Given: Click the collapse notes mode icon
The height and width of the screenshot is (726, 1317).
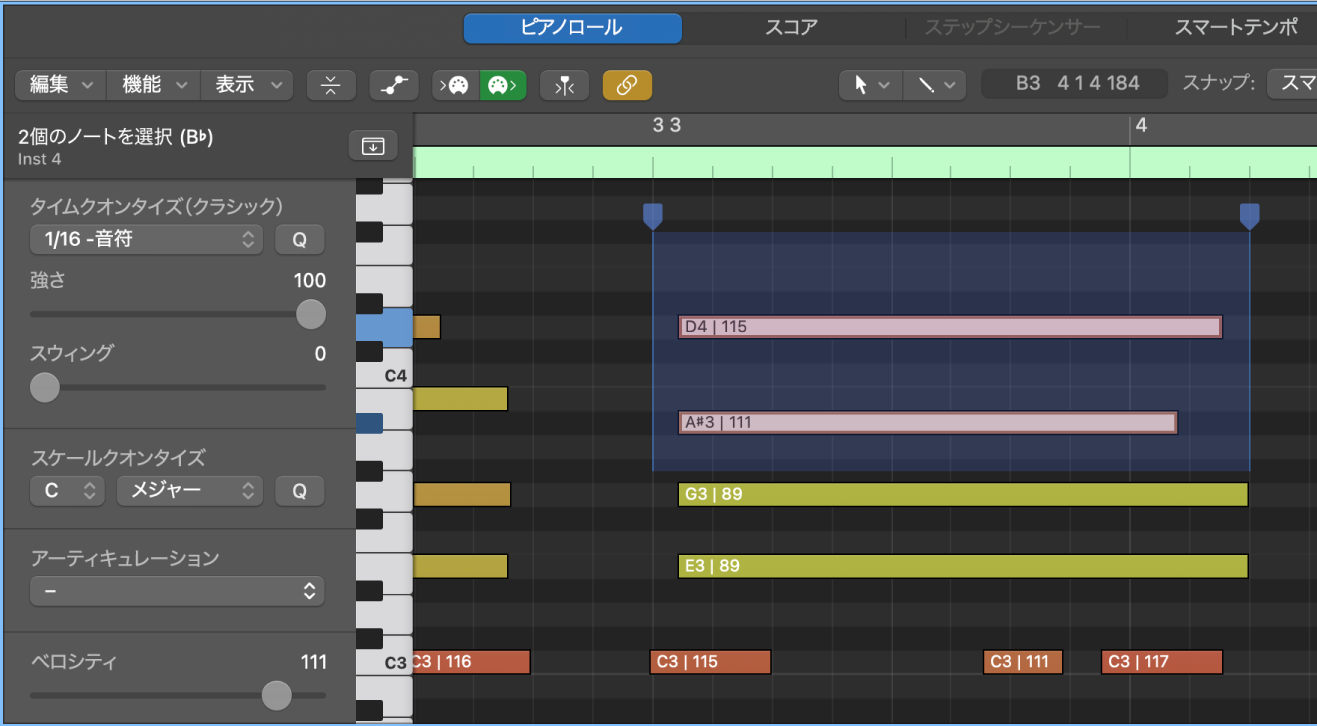Looking at the screenshot, I should pyautogui.click(x=331, y=86).
